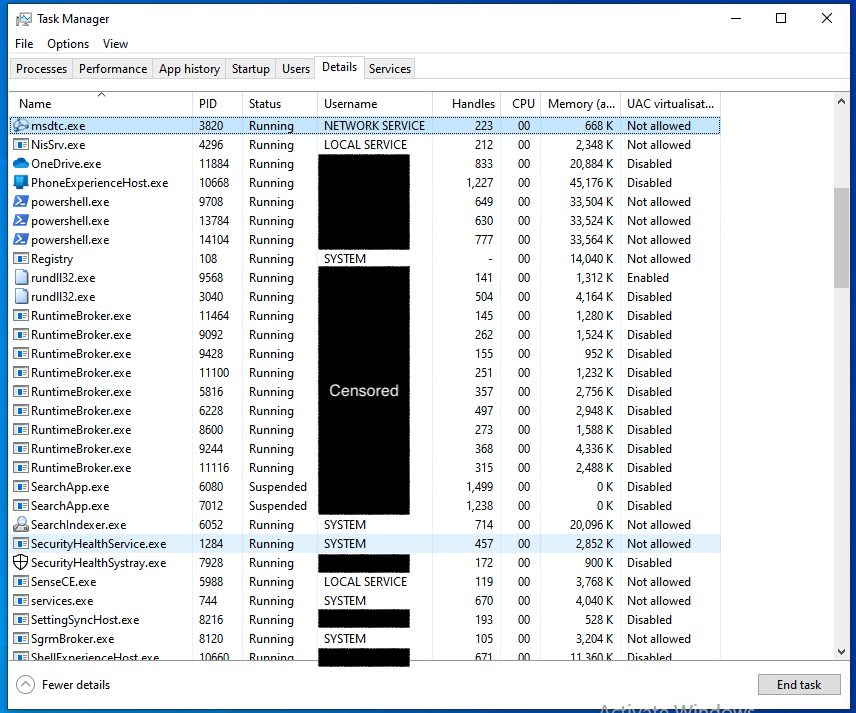Screen dimensions: 856x713
Task: Select PID cell 6228
Action: click(211, 411)
